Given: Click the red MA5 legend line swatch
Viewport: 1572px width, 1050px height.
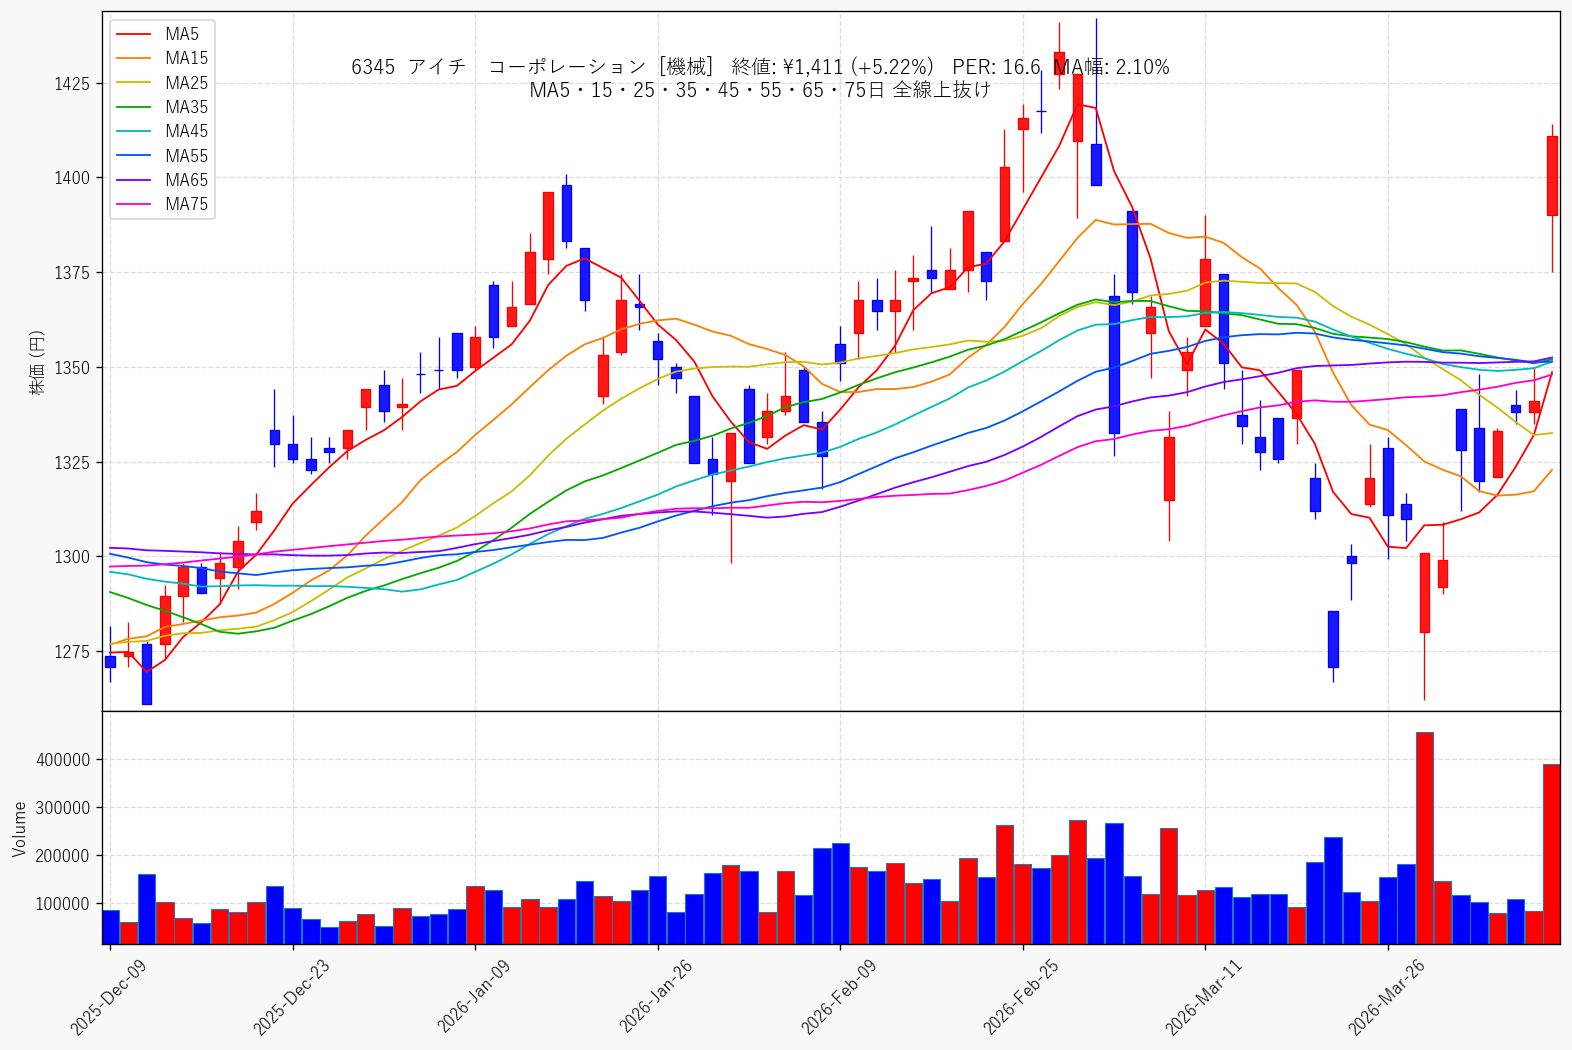Looking at the screenshot, I should [134, 34].
